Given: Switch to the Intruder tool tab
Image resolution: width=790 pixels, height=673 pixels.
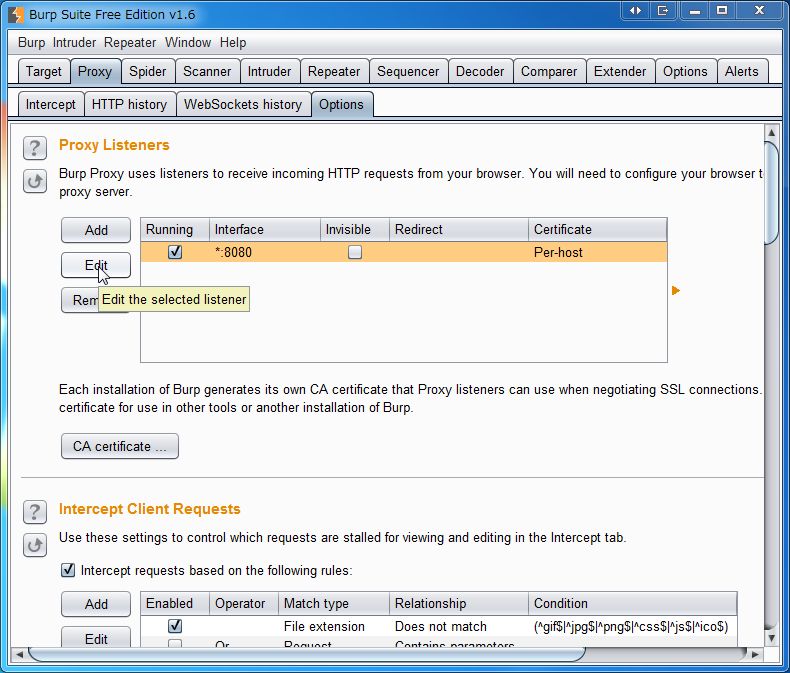Looking at the screenshot, I should [270, 72].
